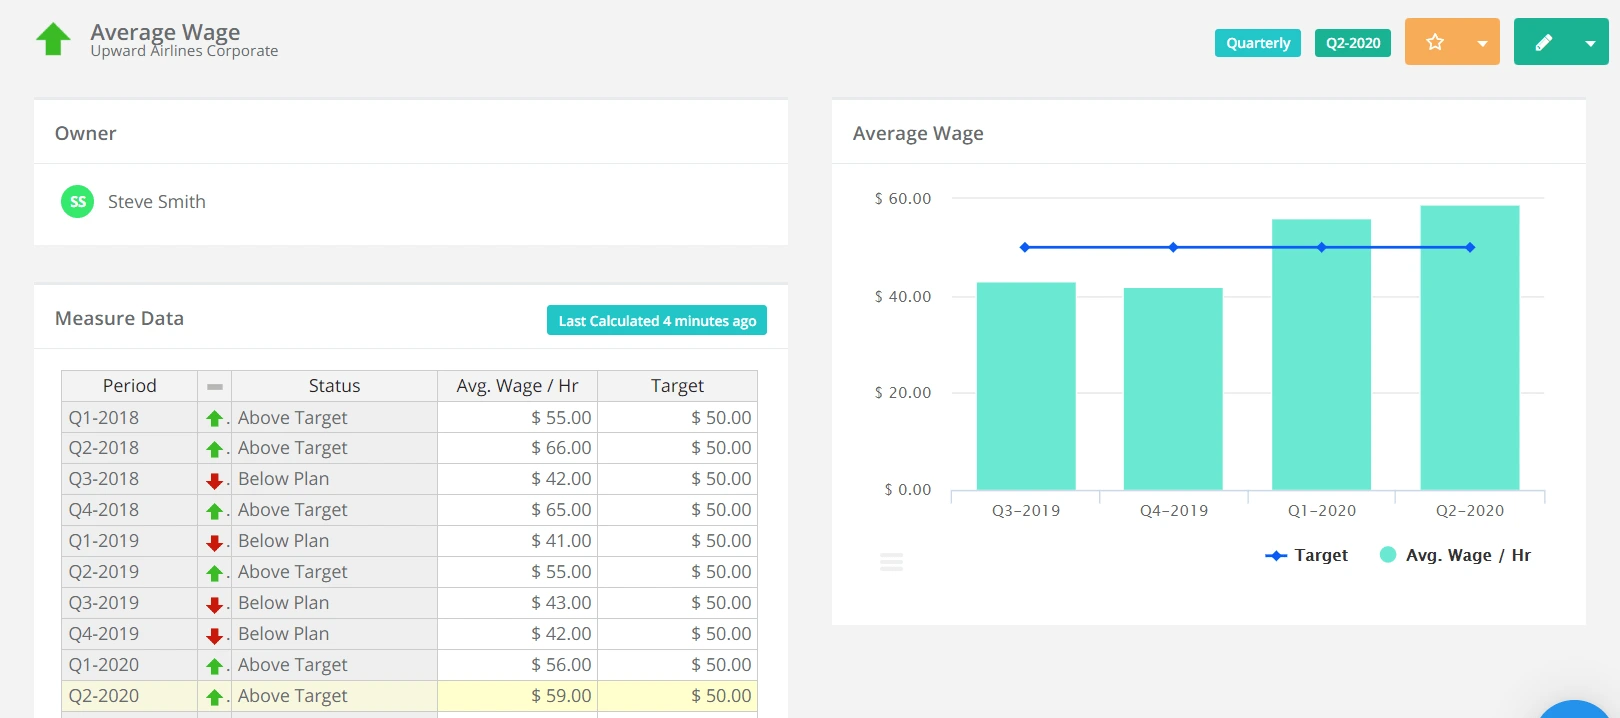Click the Period column header

[129, 386]
